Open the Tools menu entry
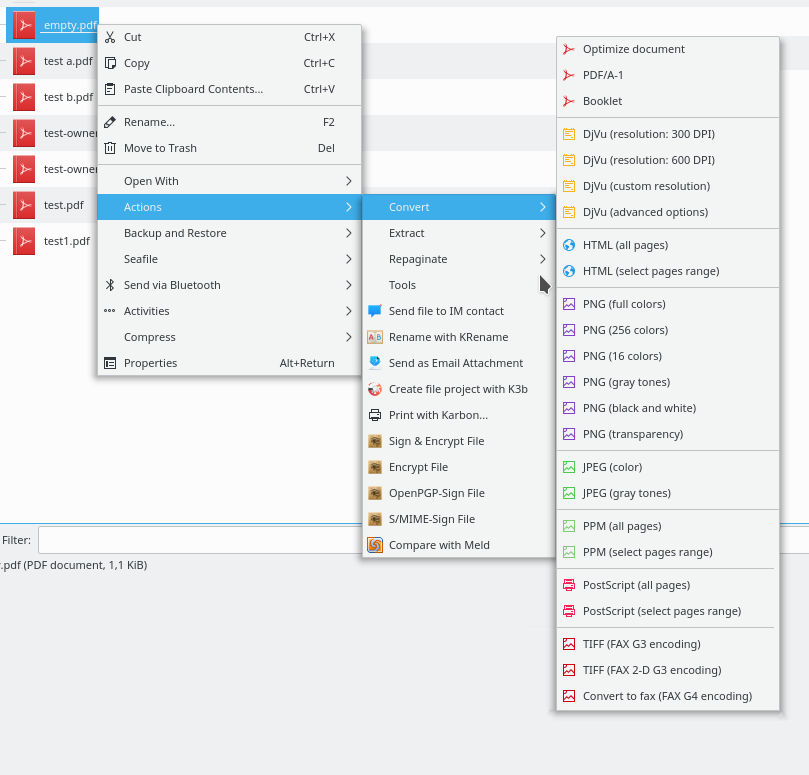The width and height of the screenshot is (809, 775). point(459,285)
